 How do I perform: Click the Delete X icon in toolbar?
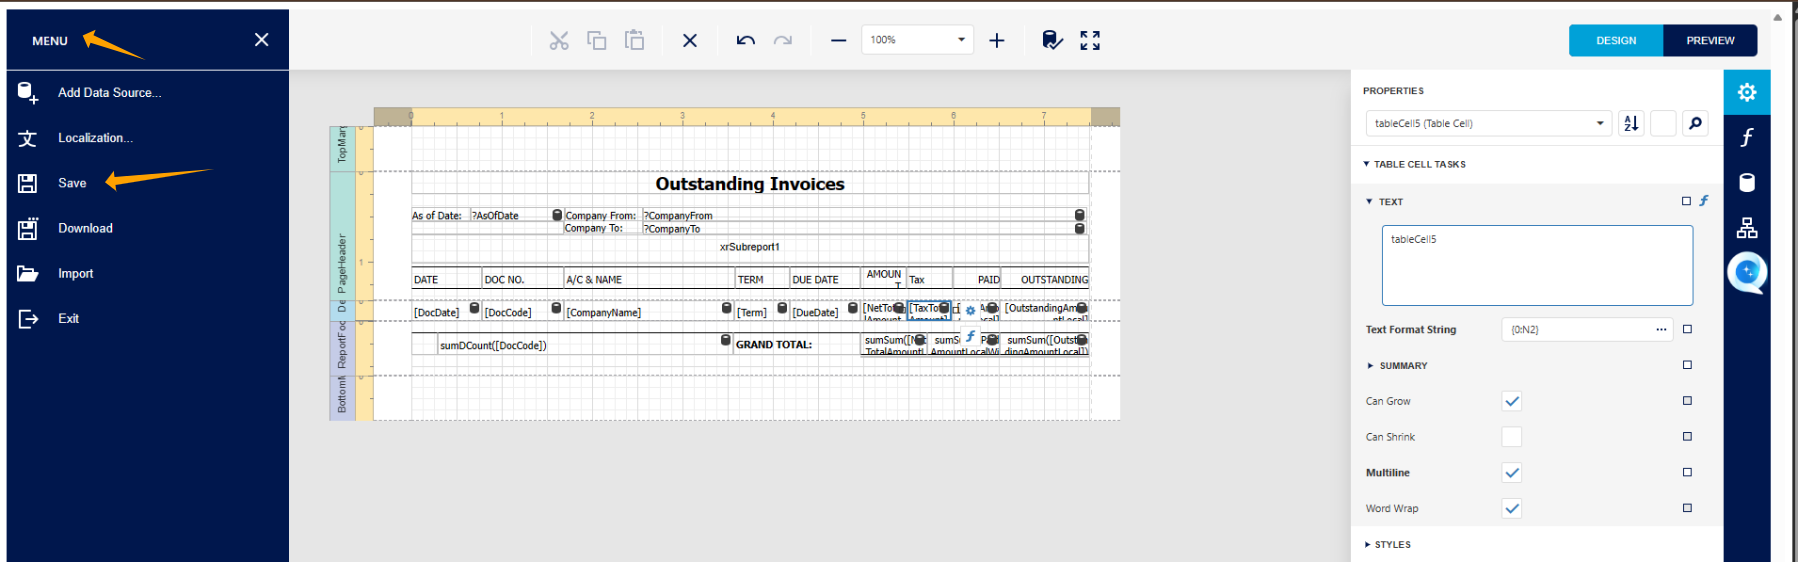[690, 41]
